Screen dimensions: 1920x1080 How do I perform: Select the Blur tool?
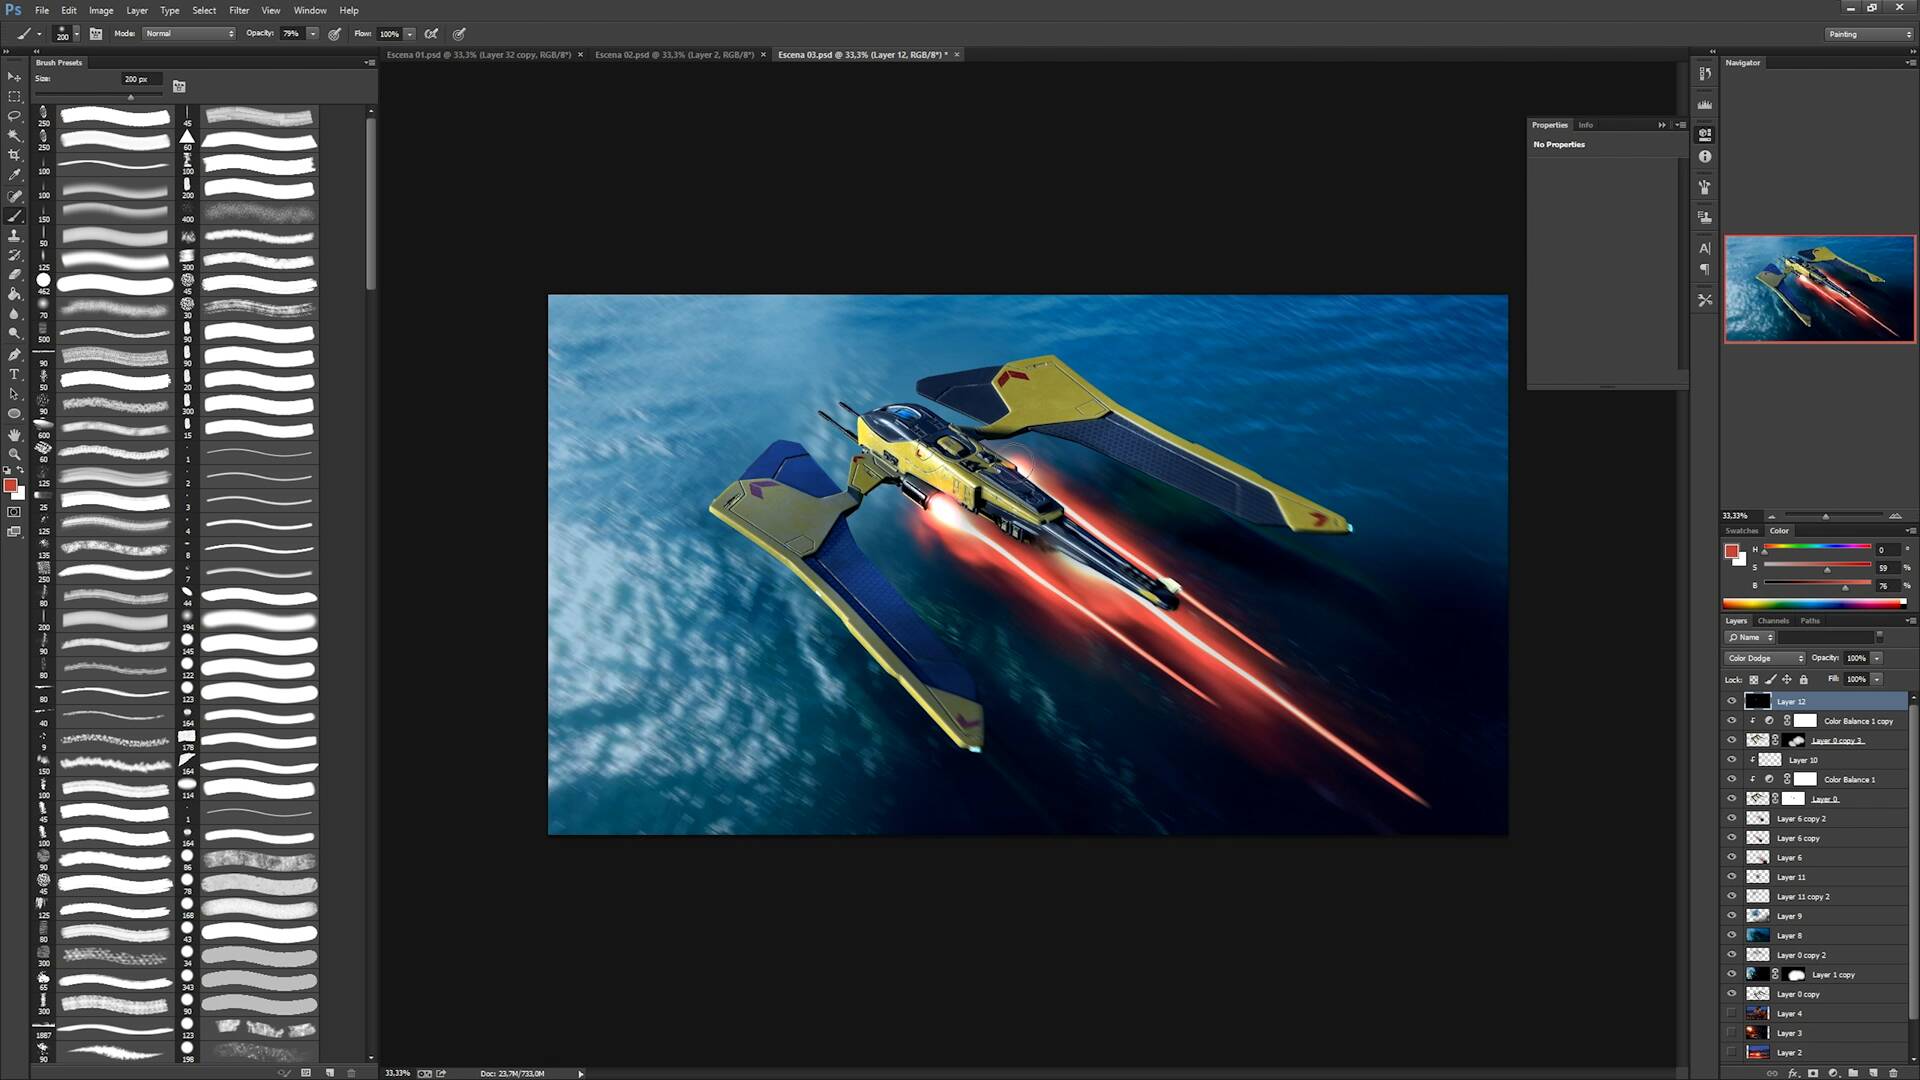[14, 314]
